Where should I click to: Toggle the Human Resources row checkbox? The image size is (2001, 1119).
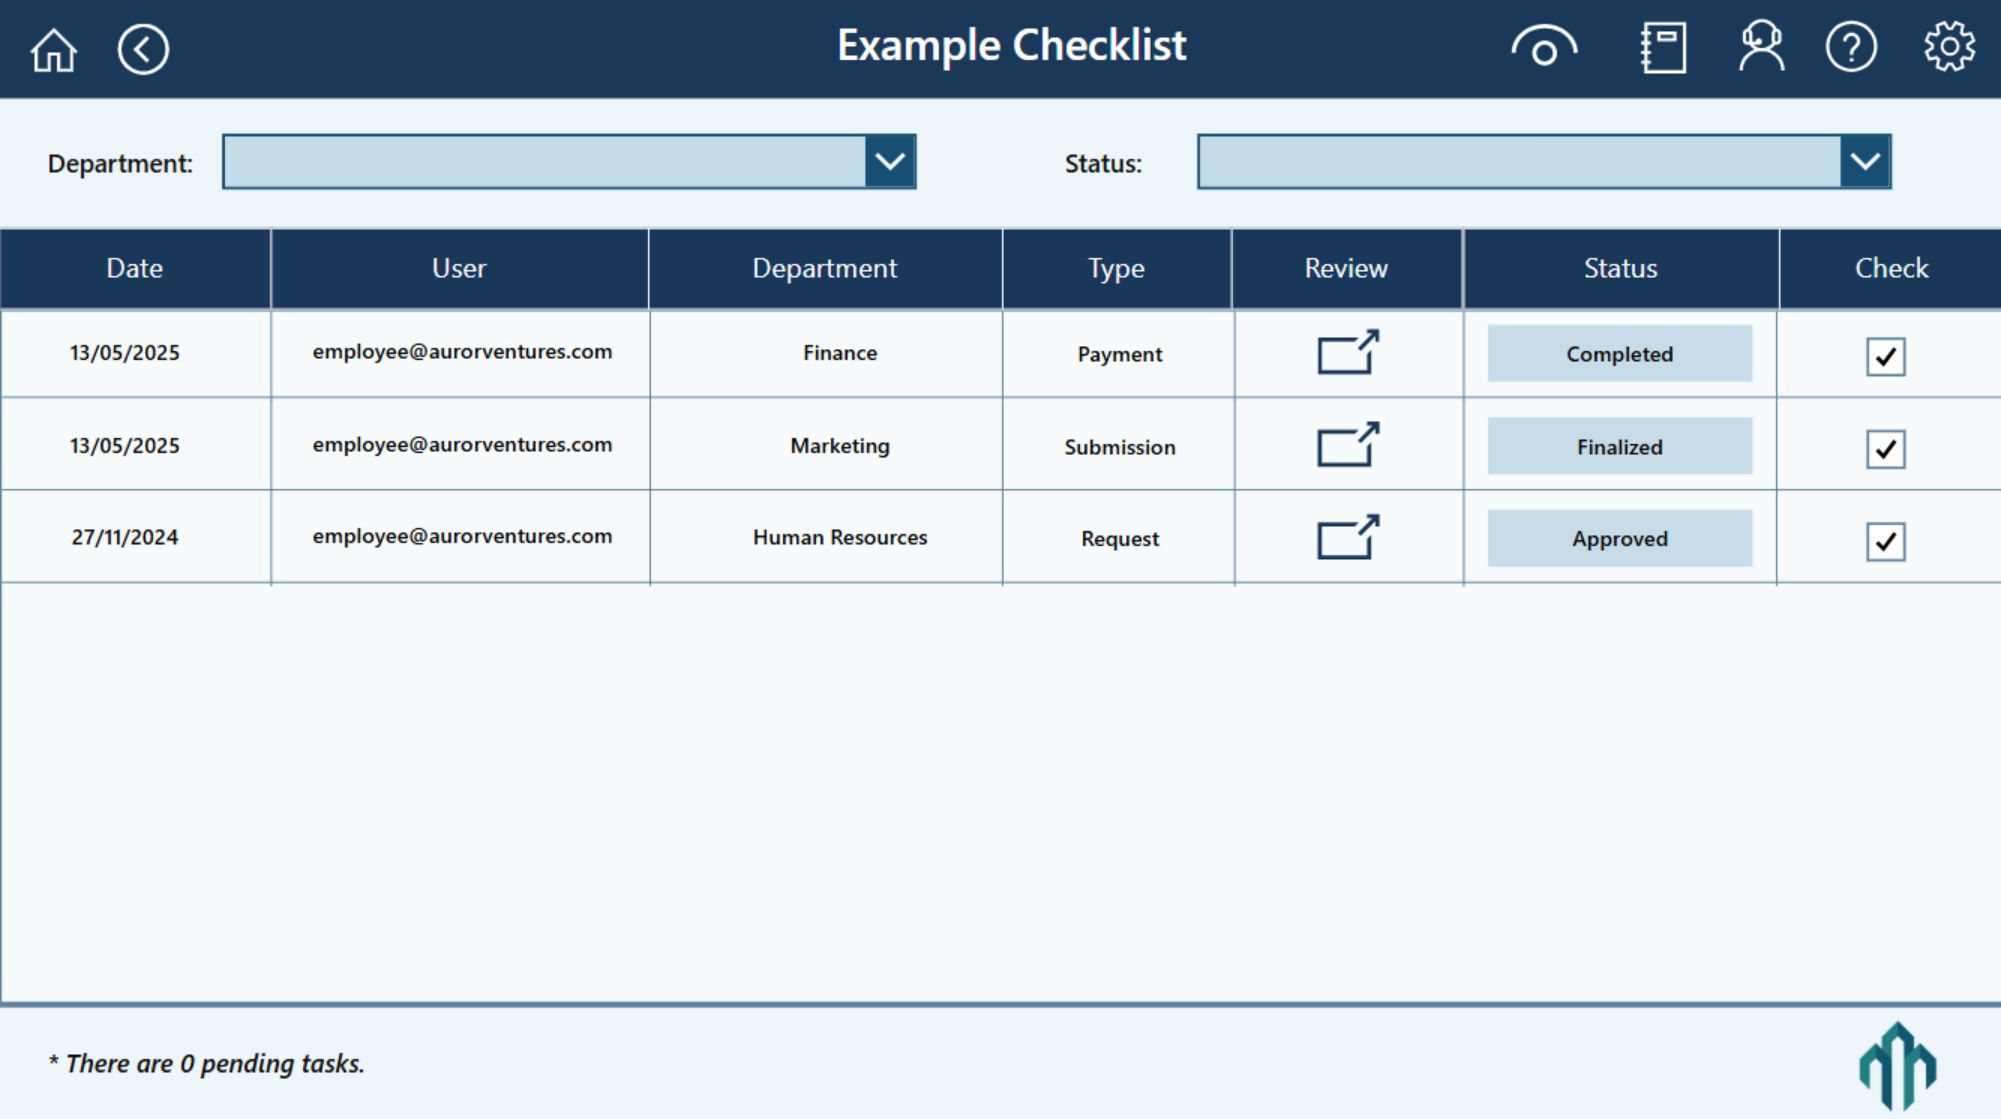(x=1885, y=542)
